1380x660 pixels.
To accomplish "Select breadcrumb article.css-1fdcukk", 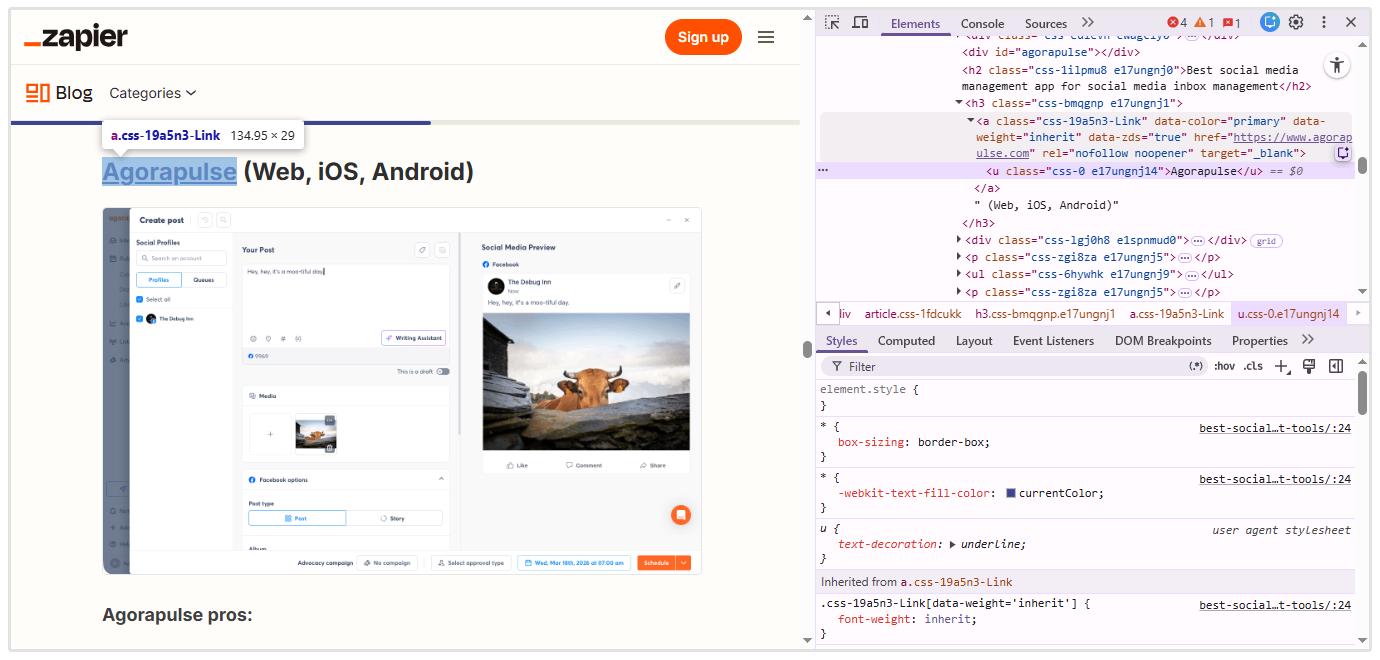I will coord(913,314).
